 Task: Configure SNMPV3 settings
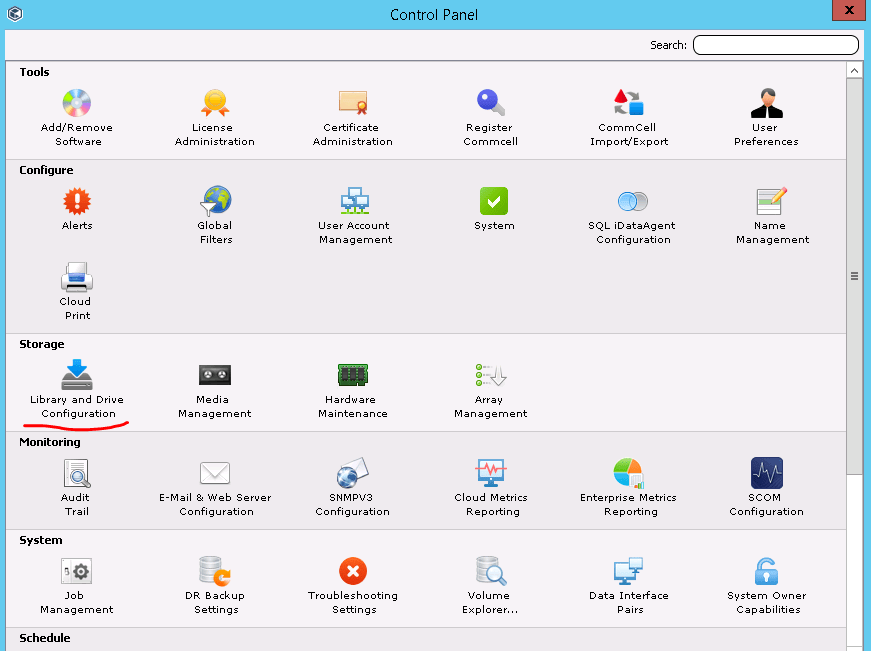tap(352, 487)
